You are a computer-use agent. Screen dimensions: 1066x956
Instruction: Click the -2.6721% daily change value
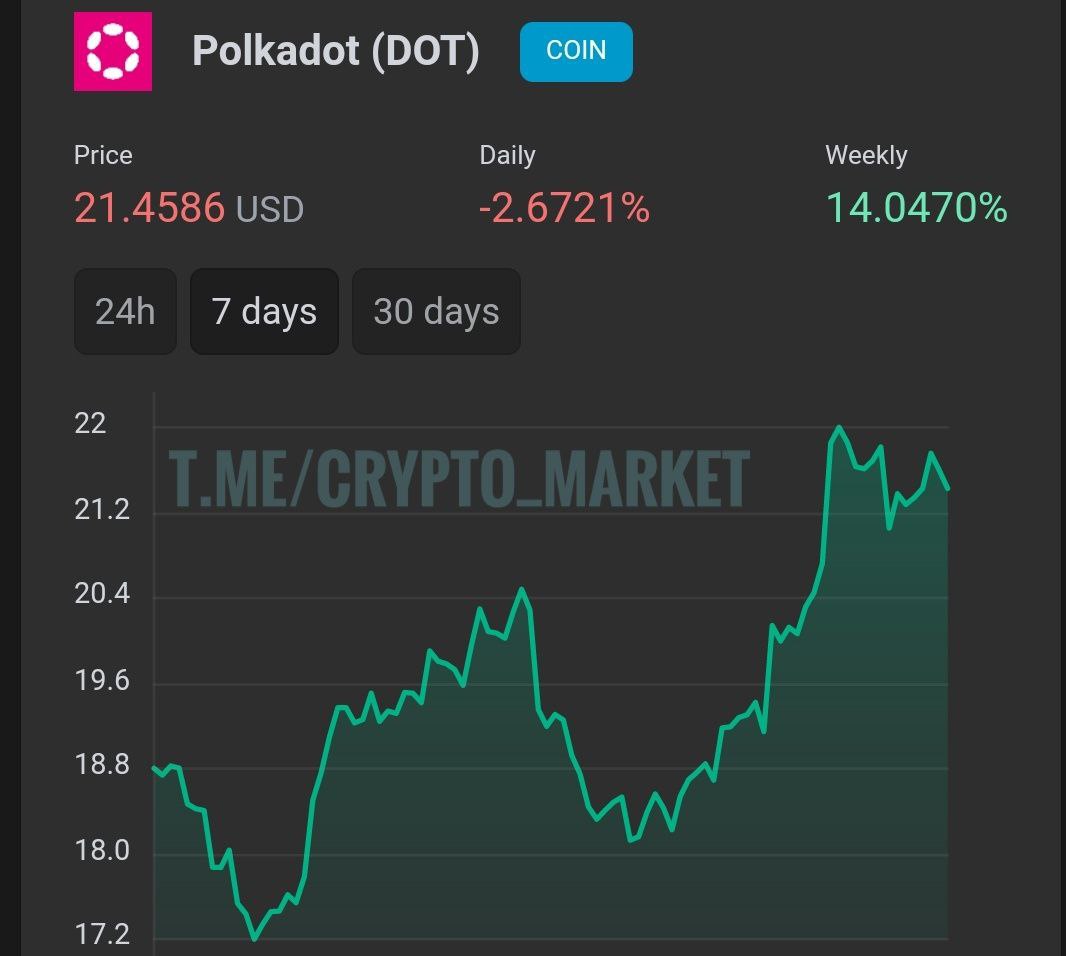pyautogui.click(x=564, y=208)
